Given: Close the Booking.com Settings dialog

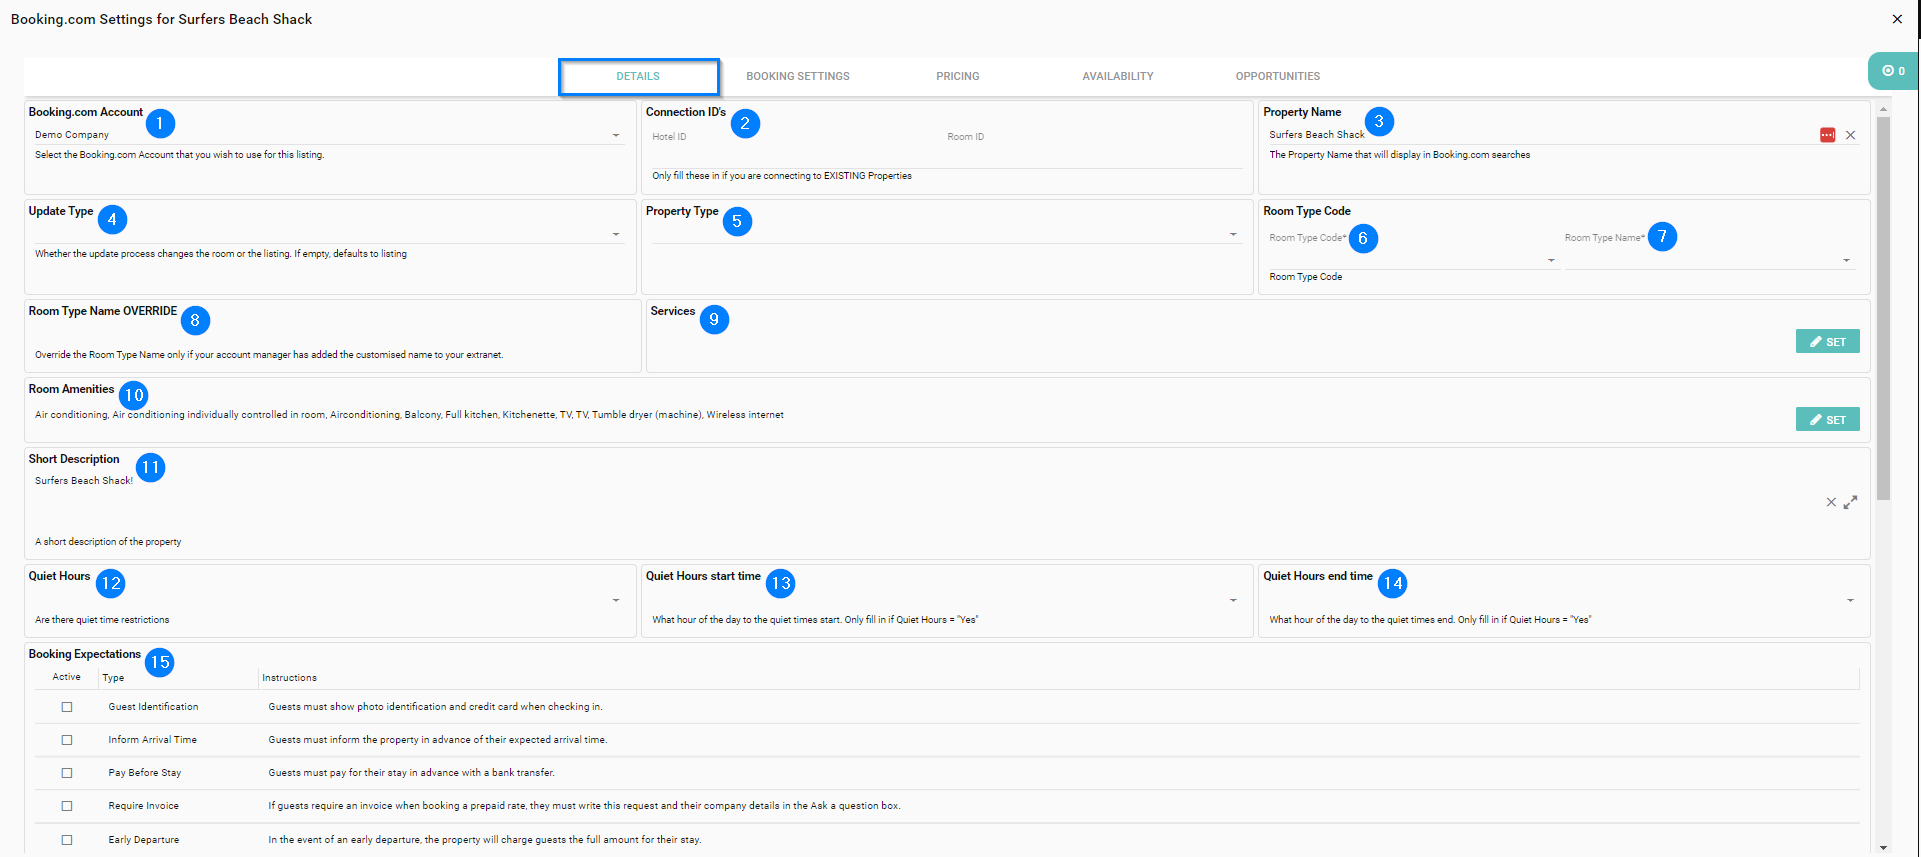Looking at the screenshot, I should [1897, 19].
